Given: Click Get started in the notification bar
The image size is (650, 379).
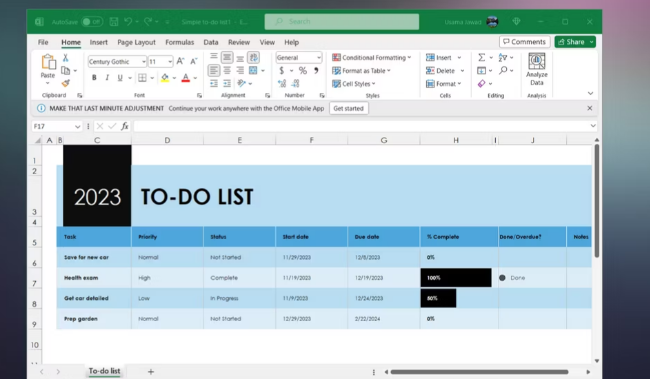Looking at the screenshot, I should 348,108.
